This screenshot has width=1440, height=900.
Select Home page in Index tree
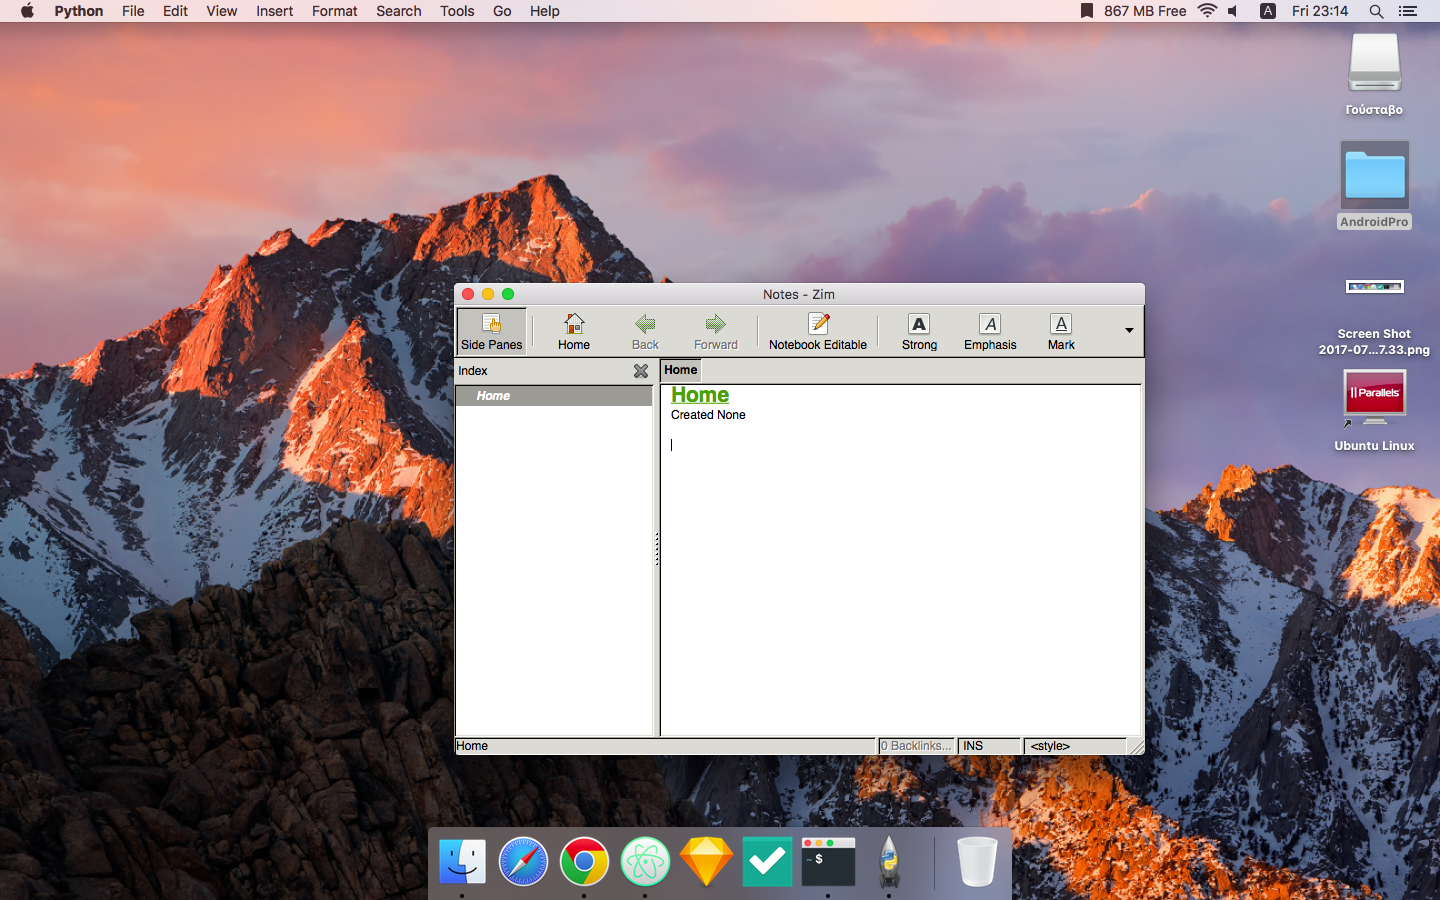click(553, 396)
